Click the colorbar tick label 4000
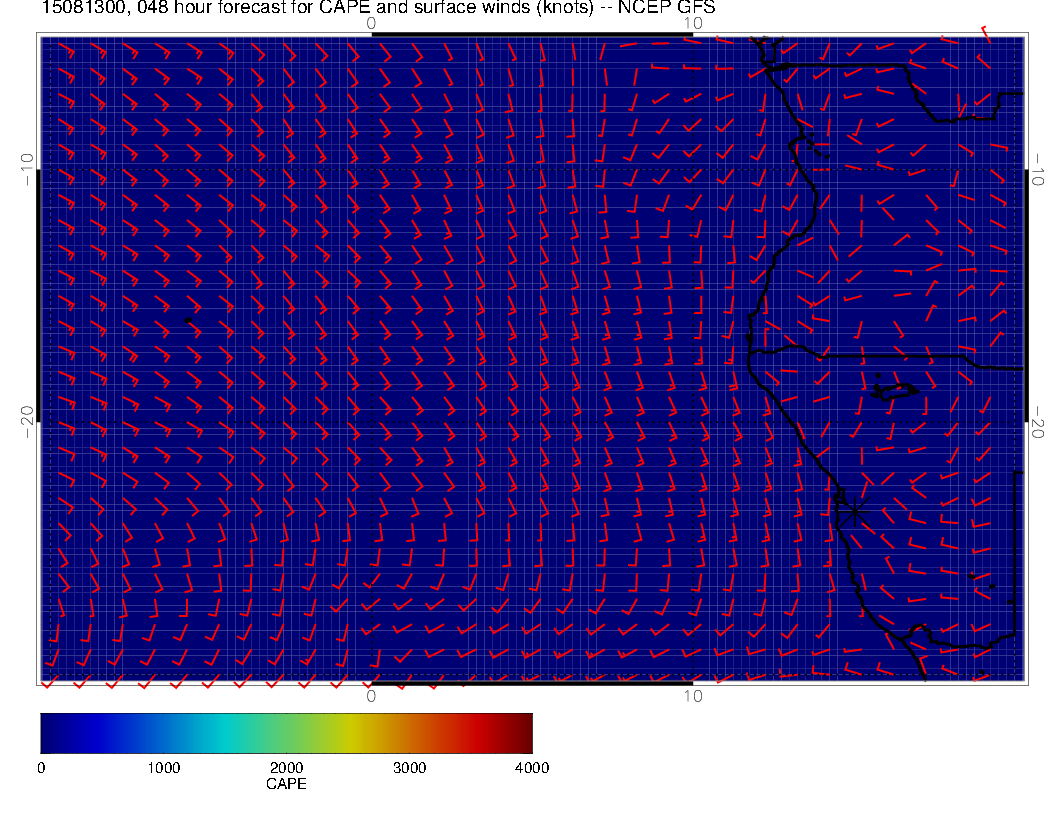1056x816 pixels. [x=531, y=767]
